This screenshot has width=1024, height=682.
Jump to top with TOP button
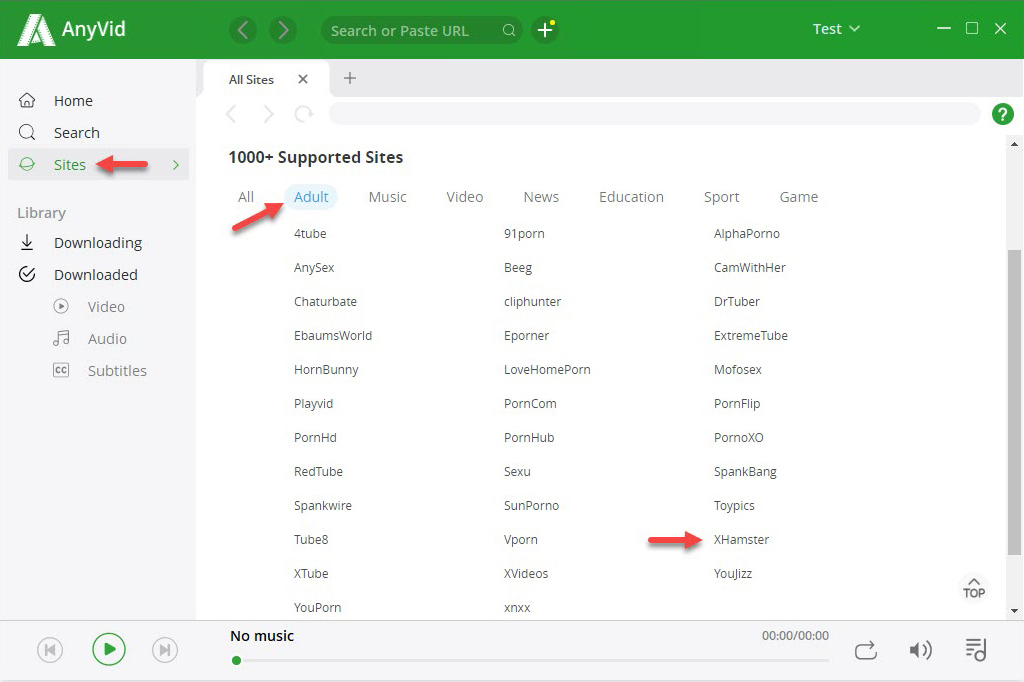click(x=973, y=588)
